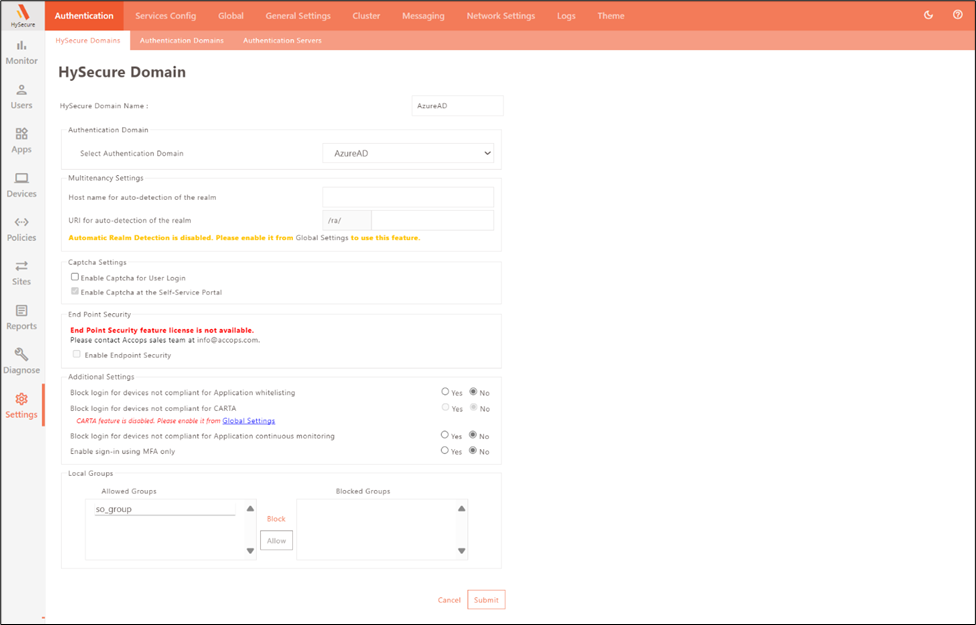The height and width of the screenshot is (625, 976).
Task: Expand Select Authentication Domain dropdown
Action: 408,153
